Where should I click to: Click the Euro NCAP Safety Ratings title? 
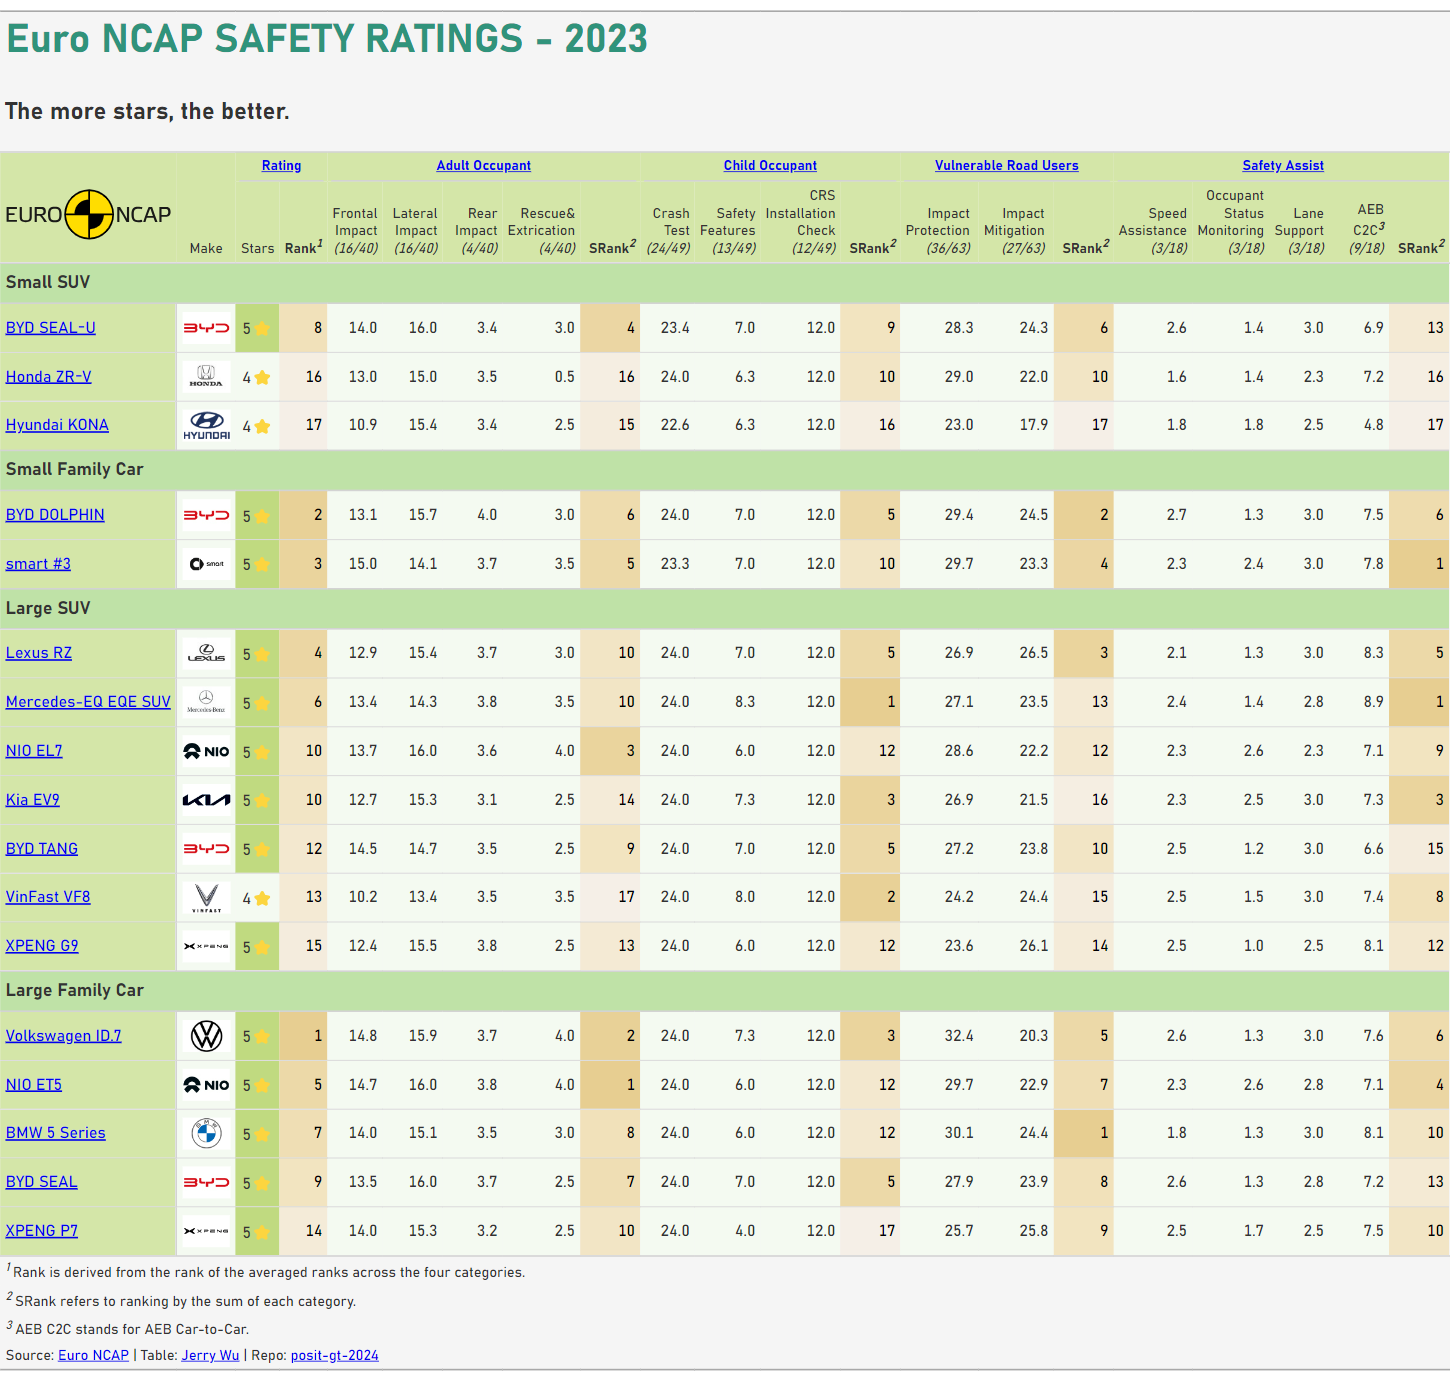[327, 39]
